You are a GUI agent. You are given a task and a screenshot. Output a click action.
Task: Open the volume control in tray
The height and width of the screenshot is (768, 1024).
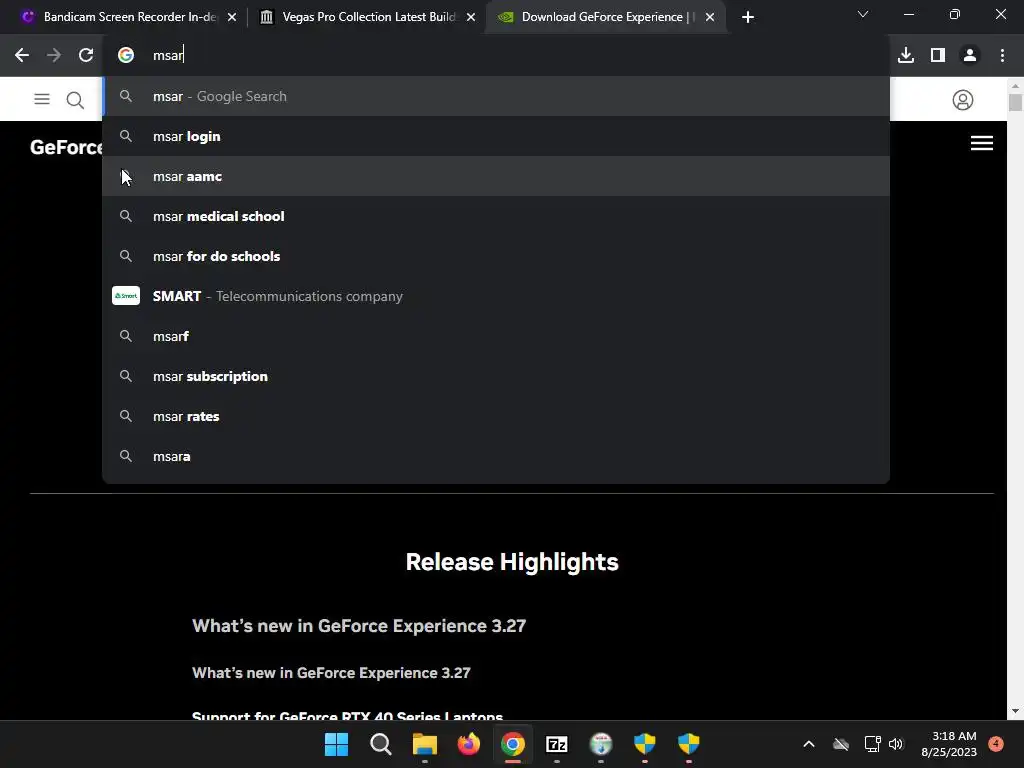pos(896,744)
